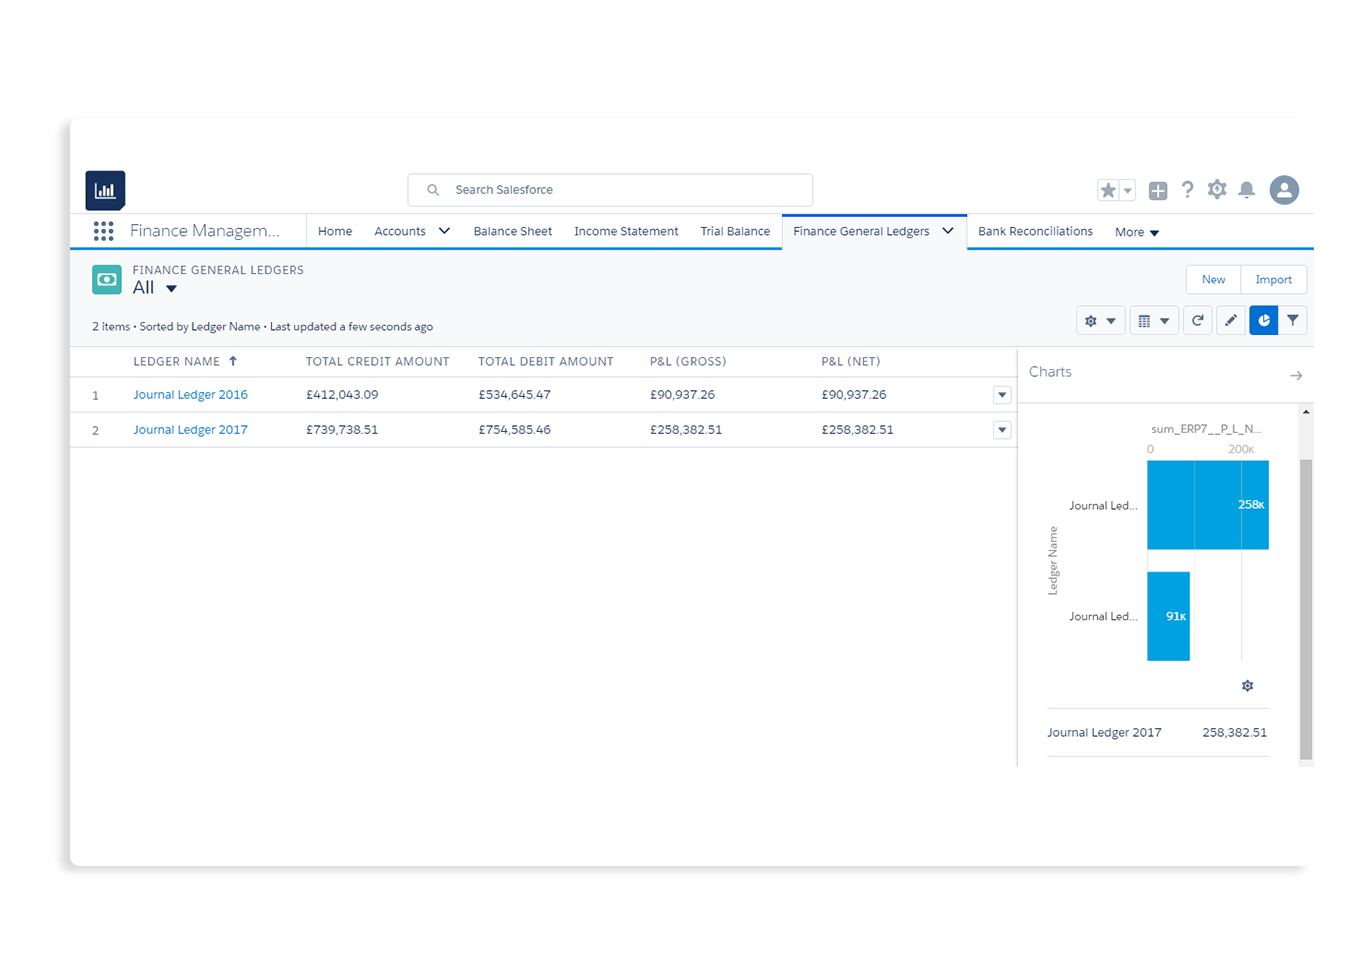This screenshot has height=968, width=1366.
Task: Collapse Charts panel with the arrow
Action: (1296, 376)
